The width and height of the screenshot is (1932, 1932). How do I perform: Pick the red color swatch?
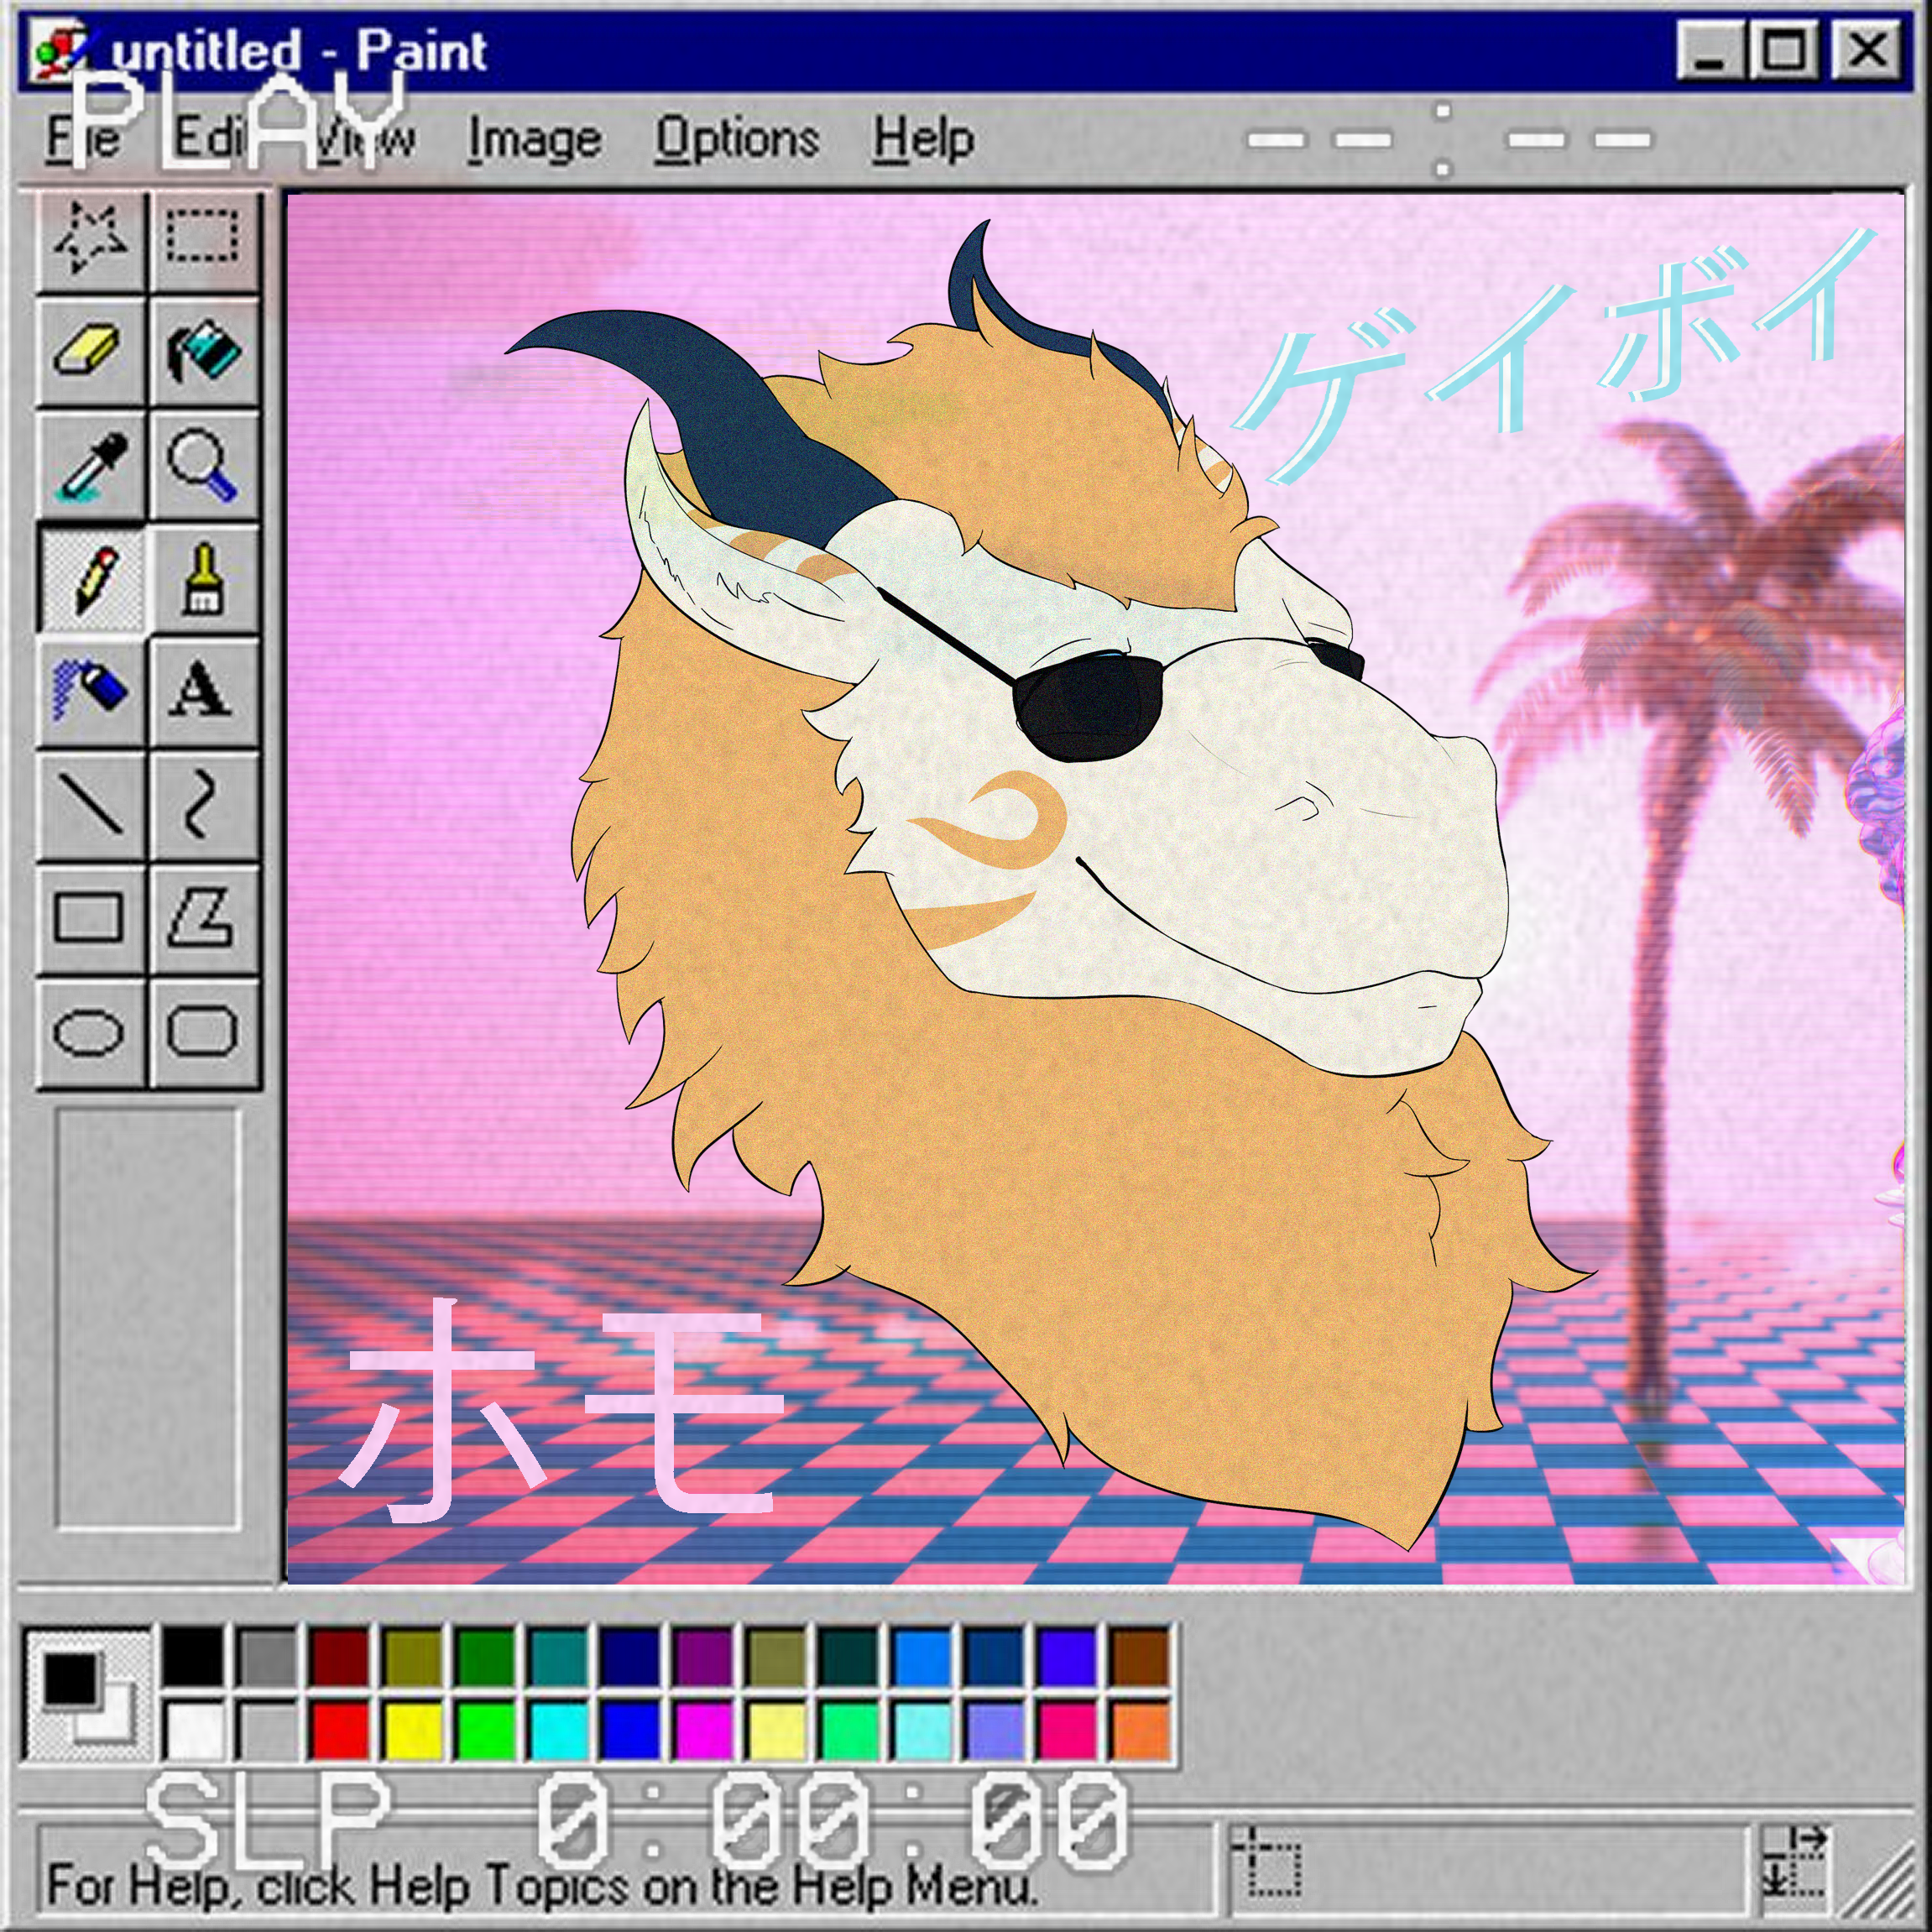pyautogui.click(x=339, y=1730)
